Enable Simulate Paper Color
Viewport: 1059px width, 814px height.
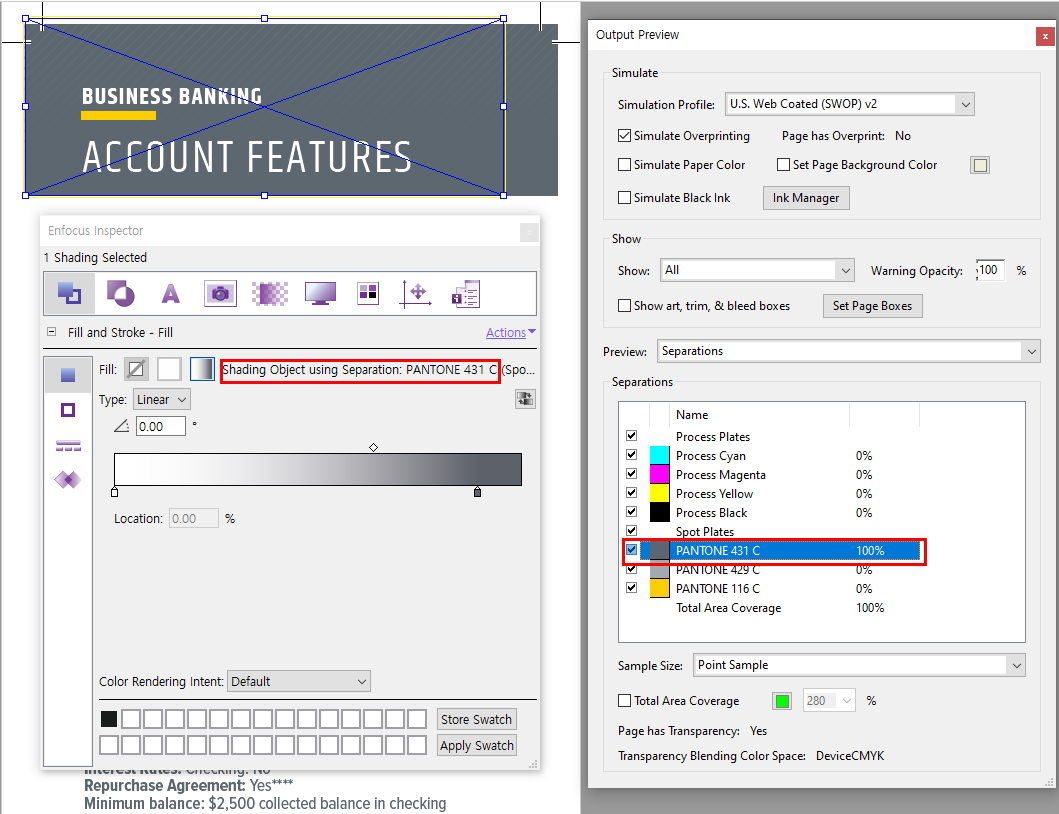(625, 165)
